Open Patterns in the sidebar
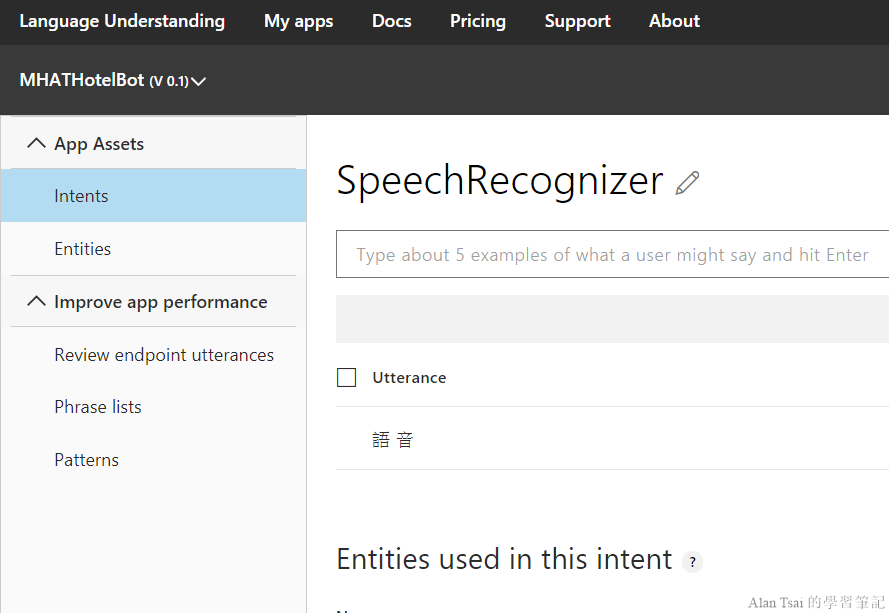Screen dimensions: 889x613 pos(86,460)
